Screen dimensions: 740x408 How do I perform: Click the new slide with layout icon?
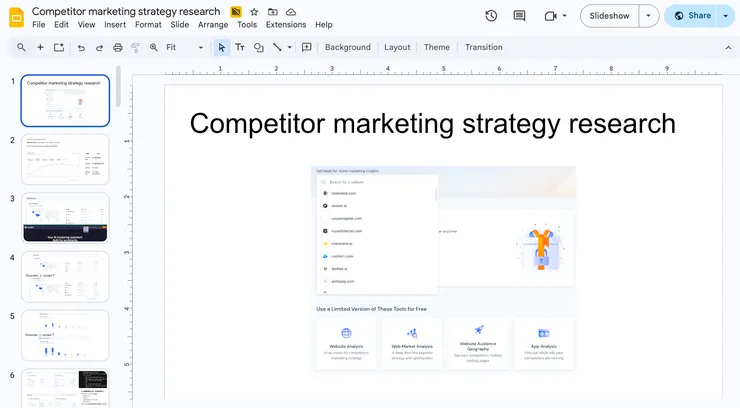[59, 47]
